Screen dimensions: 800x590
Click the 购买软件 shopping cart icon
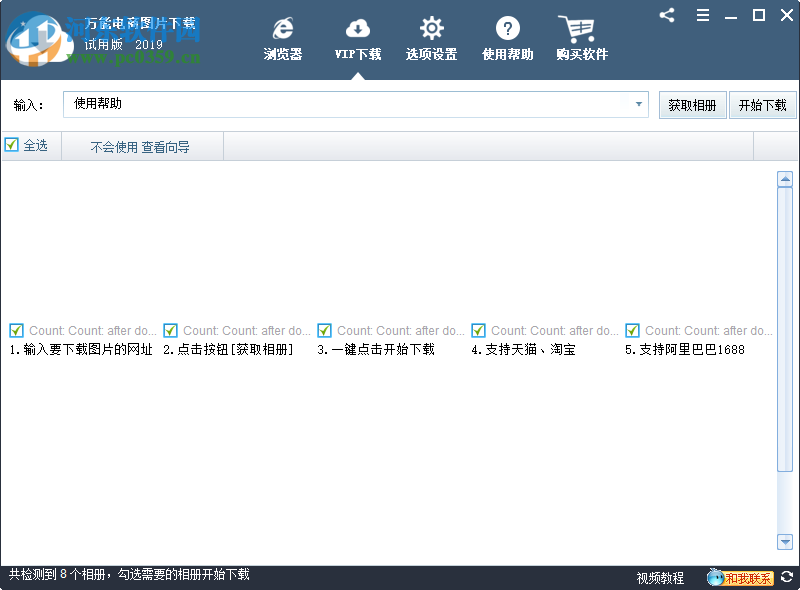click(x=577, y=29)
